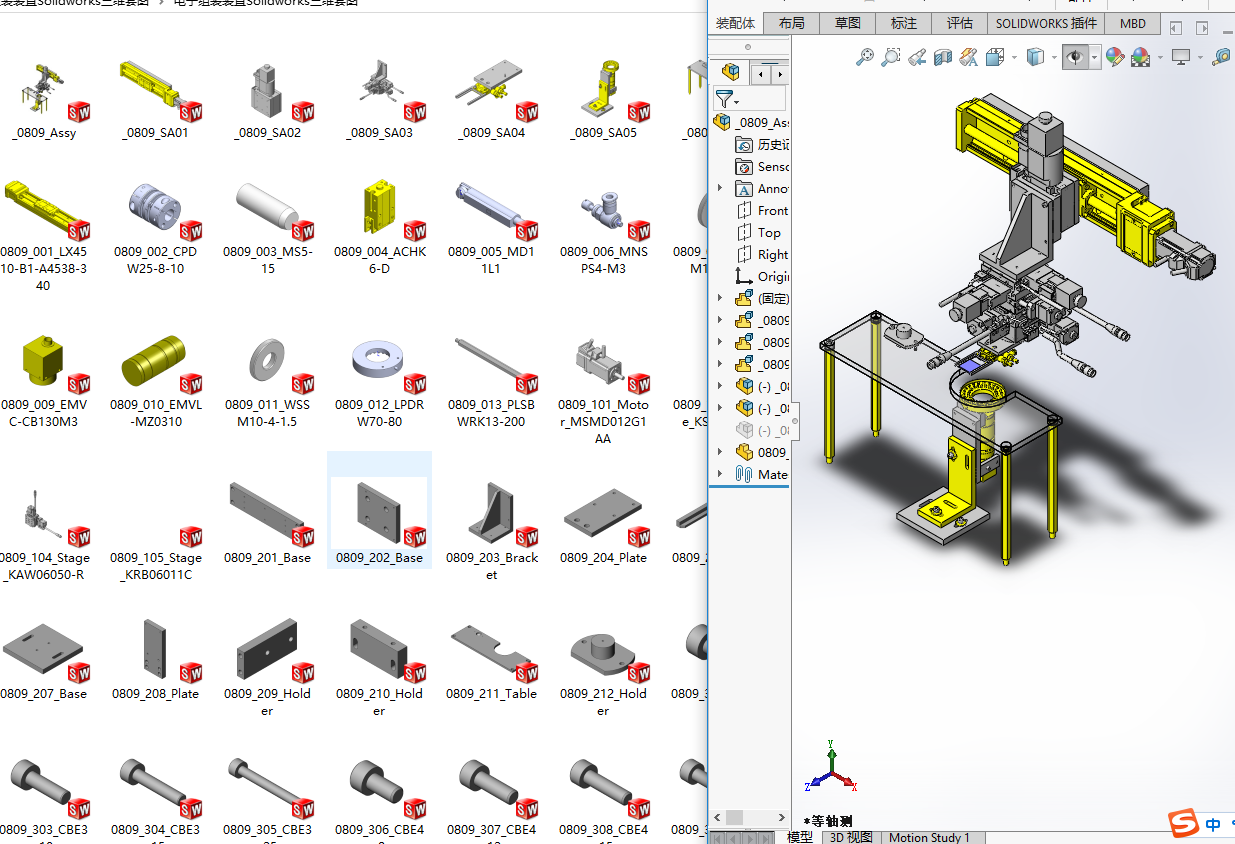Select the Zoom to Fit tool

867,56
